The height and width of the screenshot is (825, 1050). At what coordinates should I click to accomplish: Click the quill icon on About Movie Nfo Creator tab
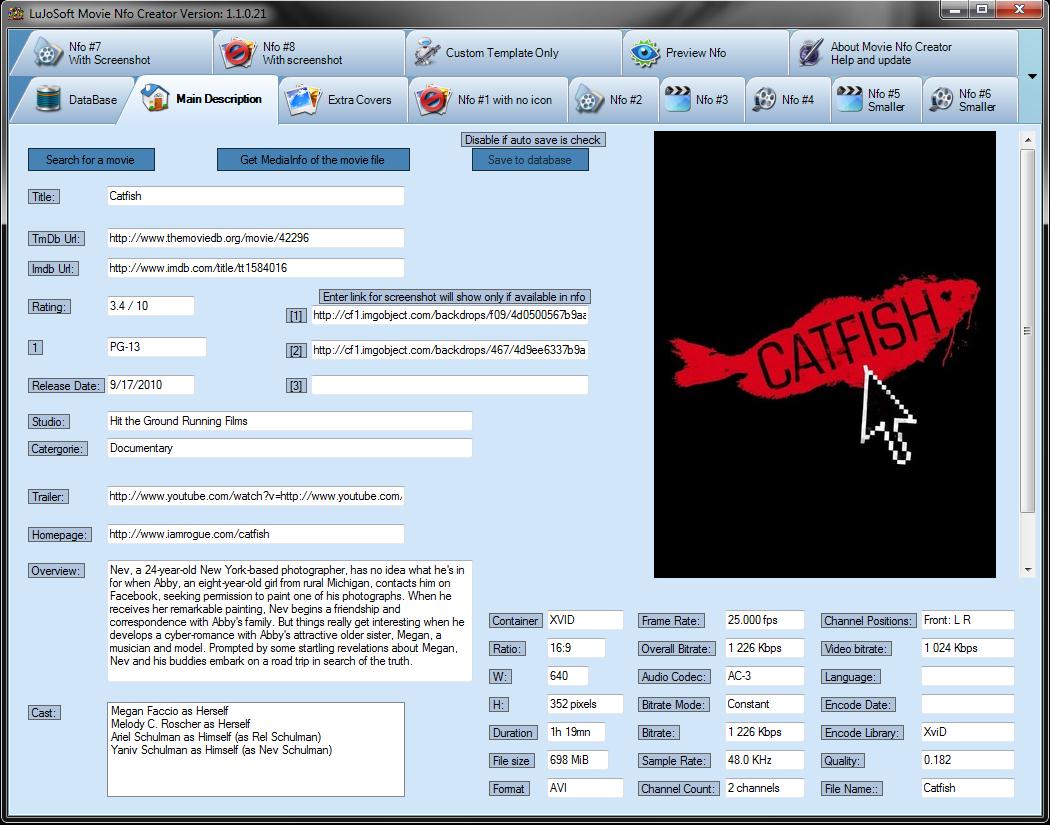pyautogui.click(x=811, y=53)
